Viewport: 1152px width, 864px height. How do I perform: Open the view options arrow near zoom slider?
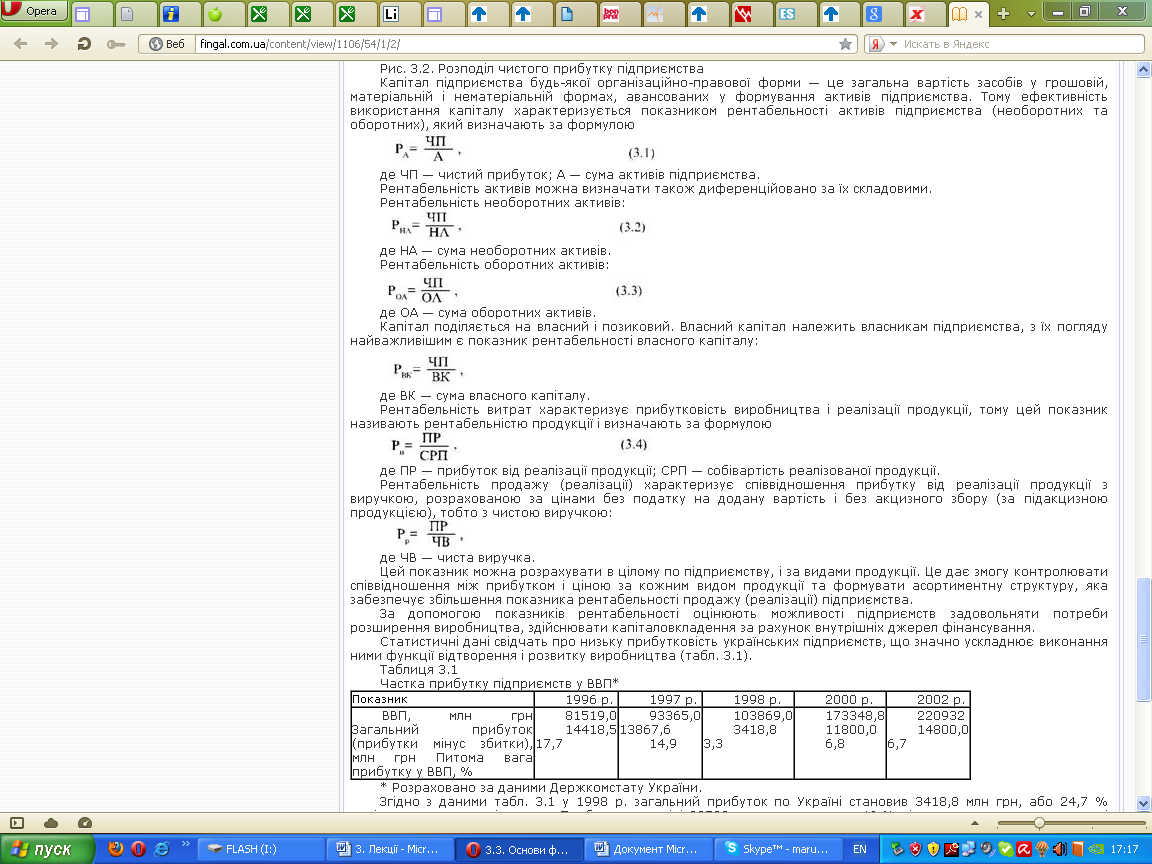point(975,823)
